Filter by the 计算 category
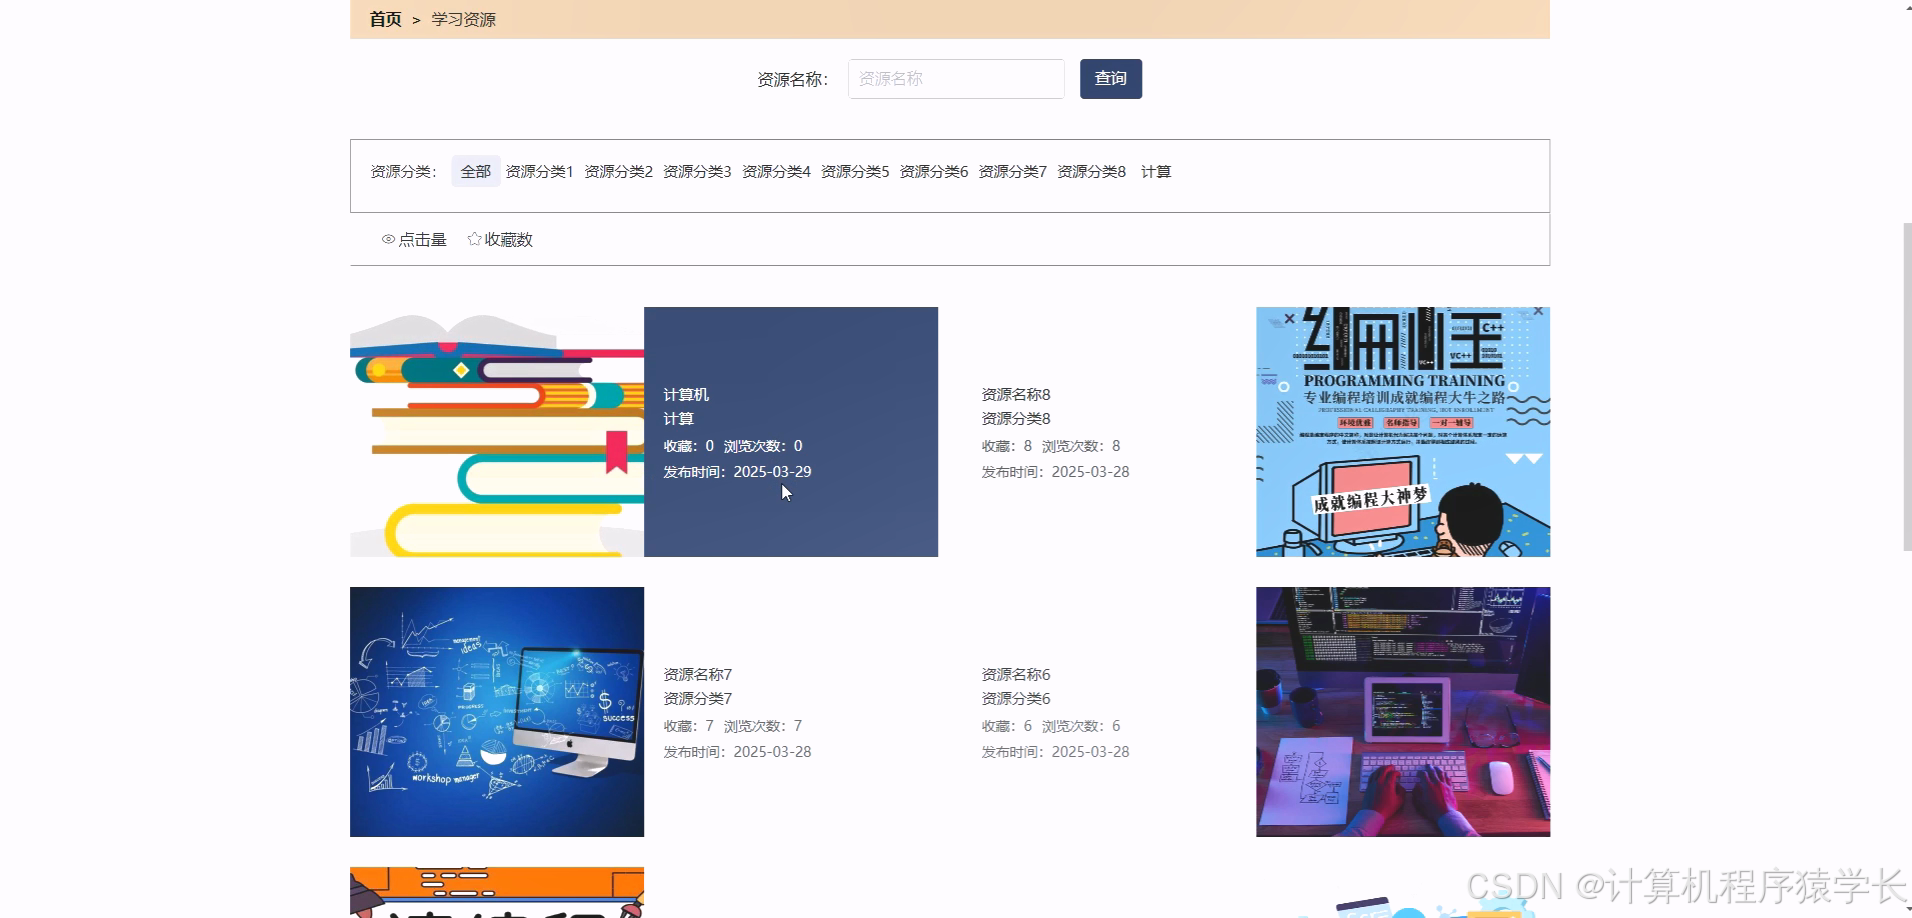Viewport: 1912px width, 918px height. [x=1156, y=171]
